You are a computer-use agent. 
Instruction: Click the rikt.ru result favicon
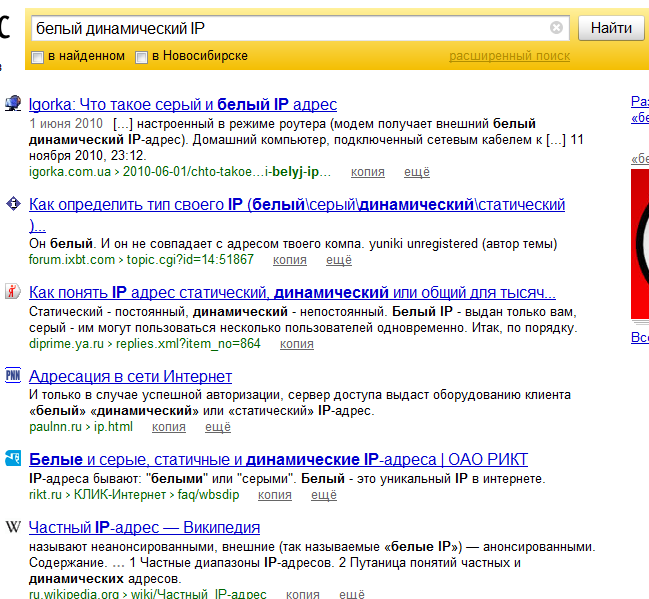[x=13, y=459]
